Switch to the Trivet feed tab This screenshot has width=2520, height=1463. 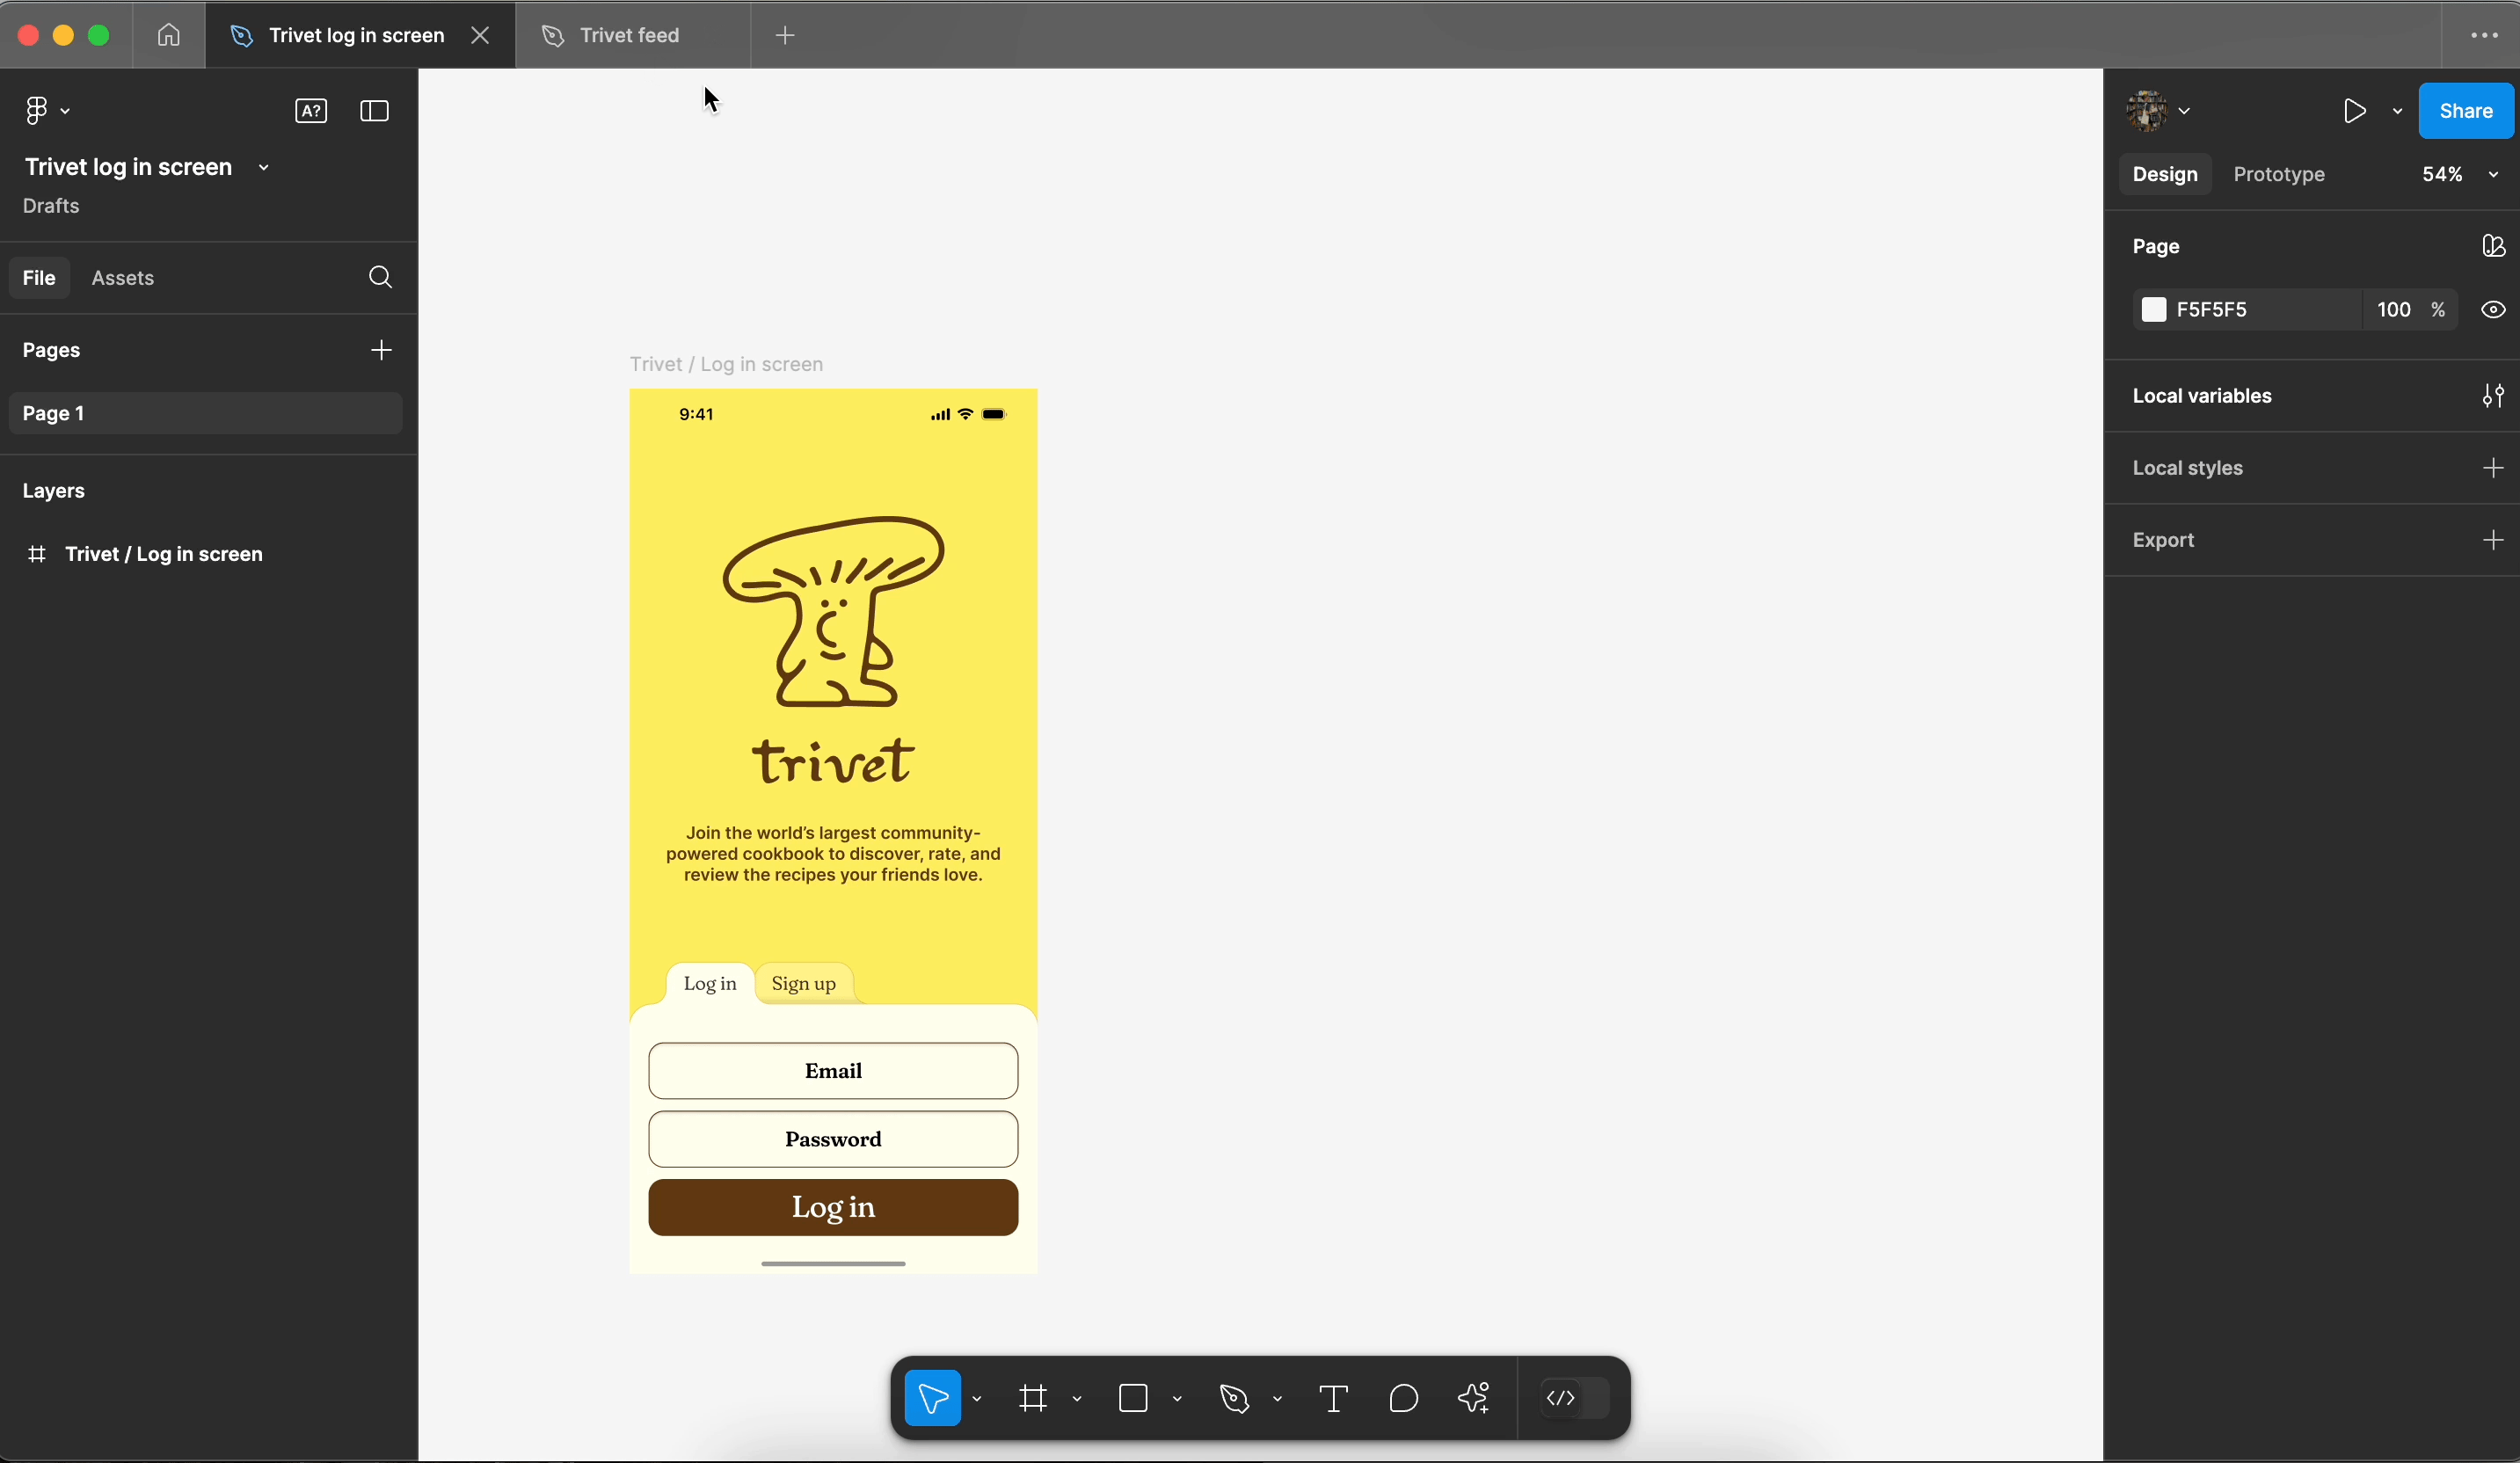point(629,35)
